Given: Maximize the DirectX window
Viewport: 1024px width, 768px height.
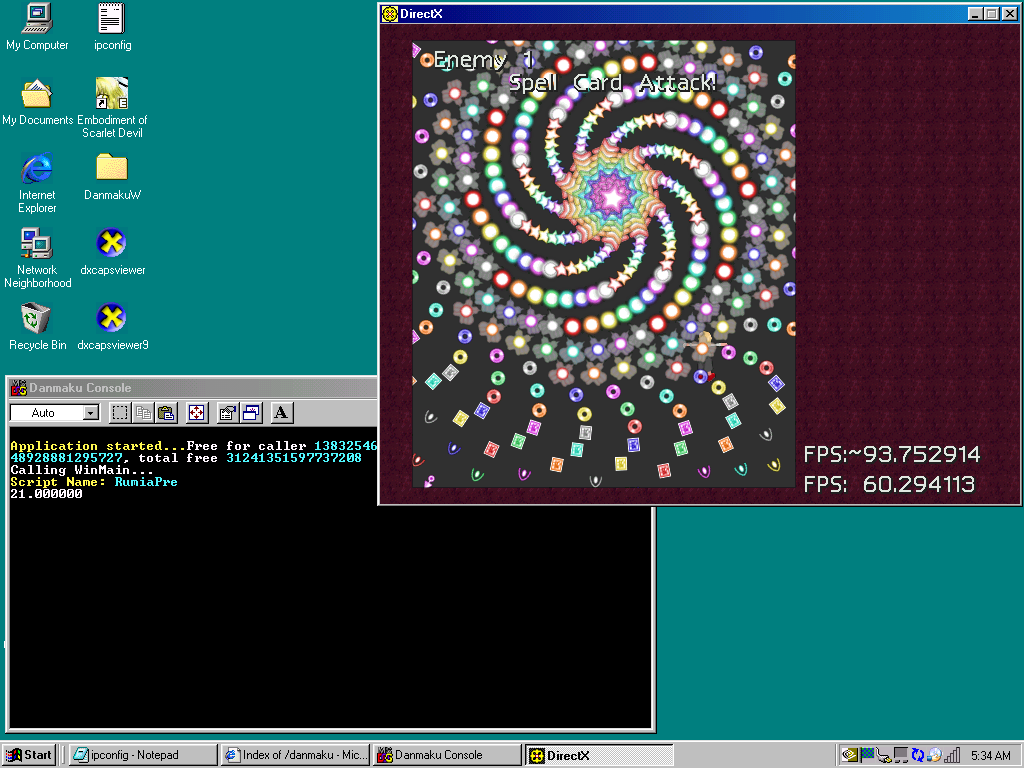Looking at the screenshot, I should click(992, 14).
